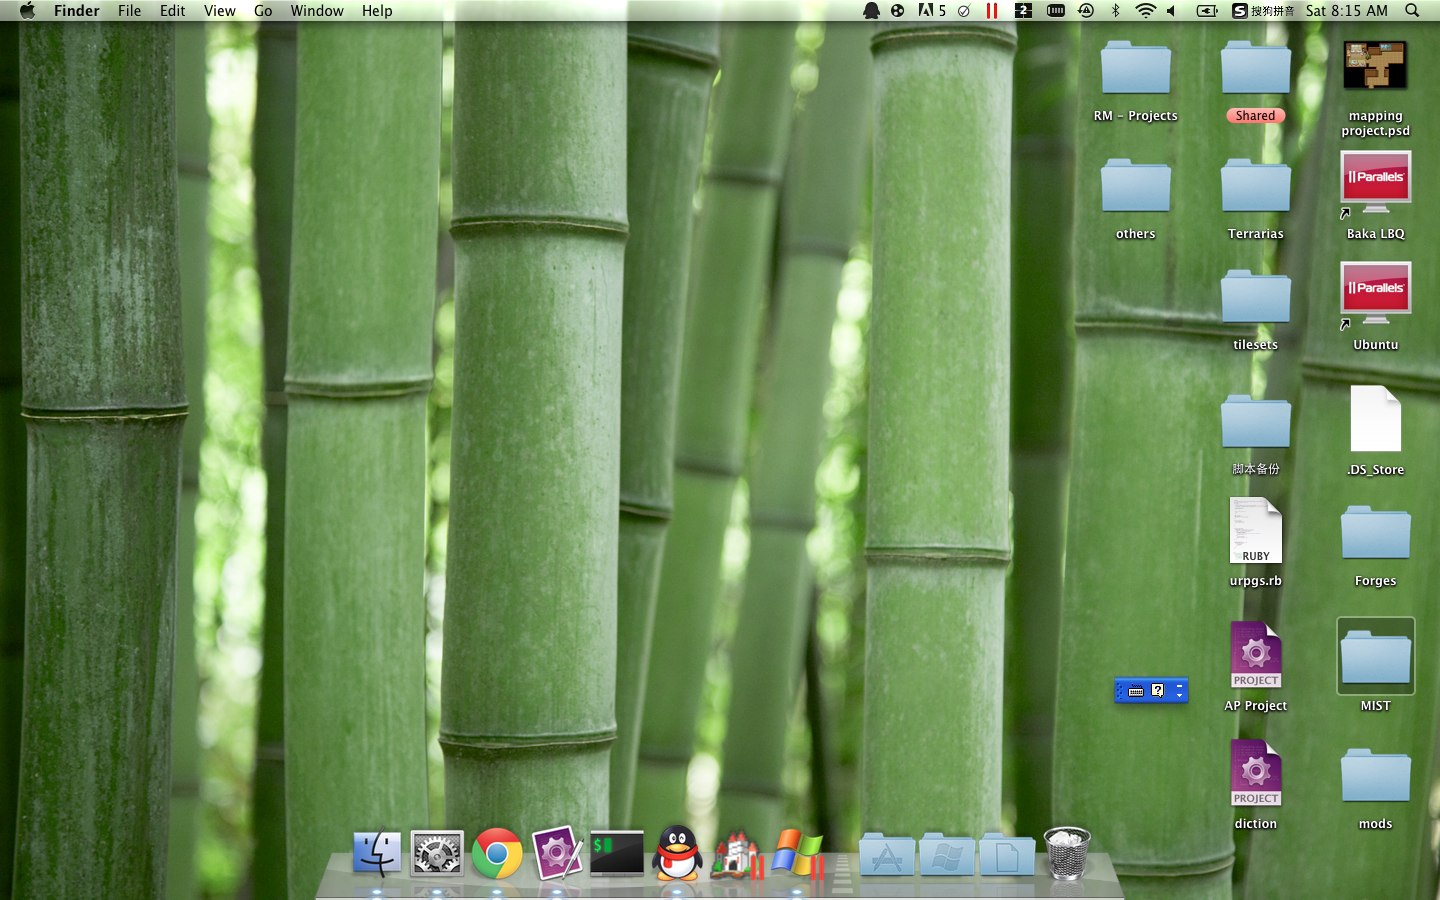Select the Terrarias folder
This screenshot has width=1440, height=900.
coord(1256,186)
